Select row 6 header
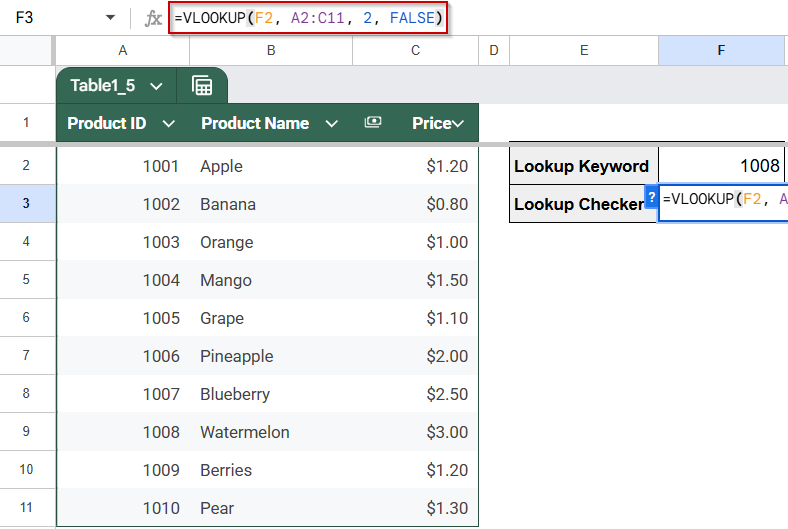The height and width of the screenshot is (529, 788). click(26, 318)
